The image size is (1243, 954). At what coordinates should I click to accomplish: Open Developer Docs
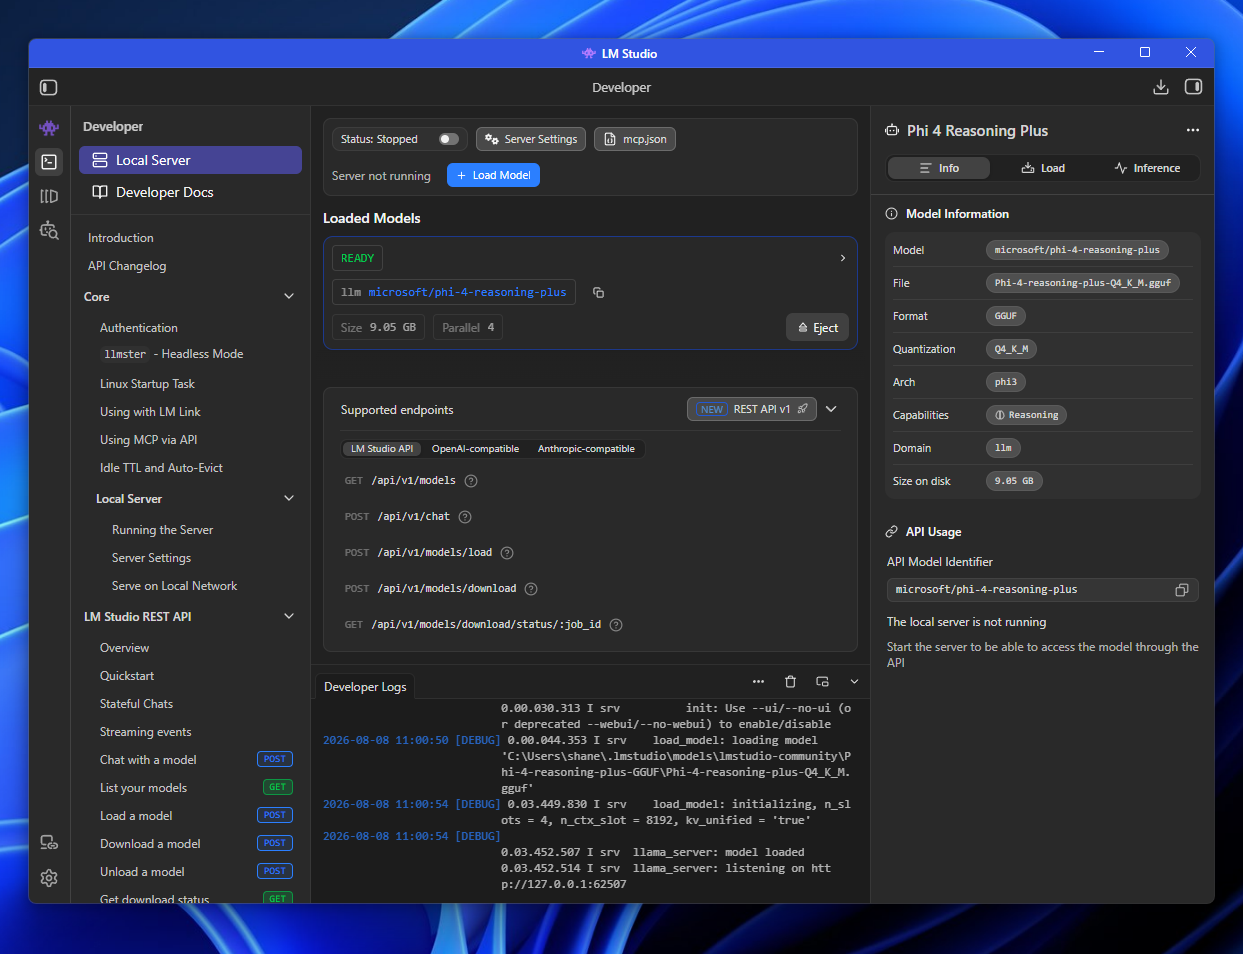[190, 192]
